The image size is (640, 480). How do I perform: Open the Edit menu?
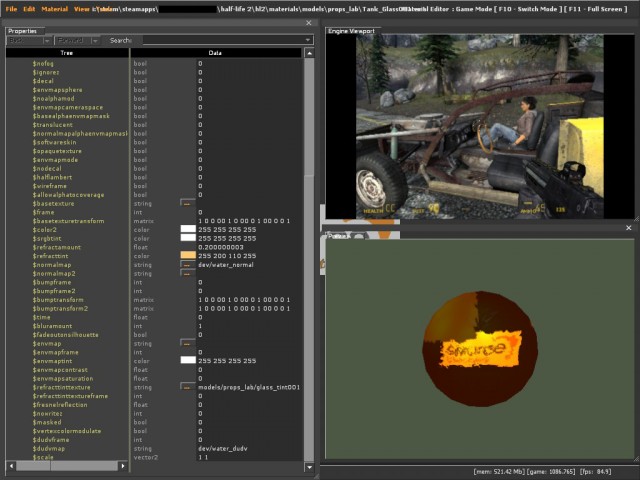tap(29, 9)
